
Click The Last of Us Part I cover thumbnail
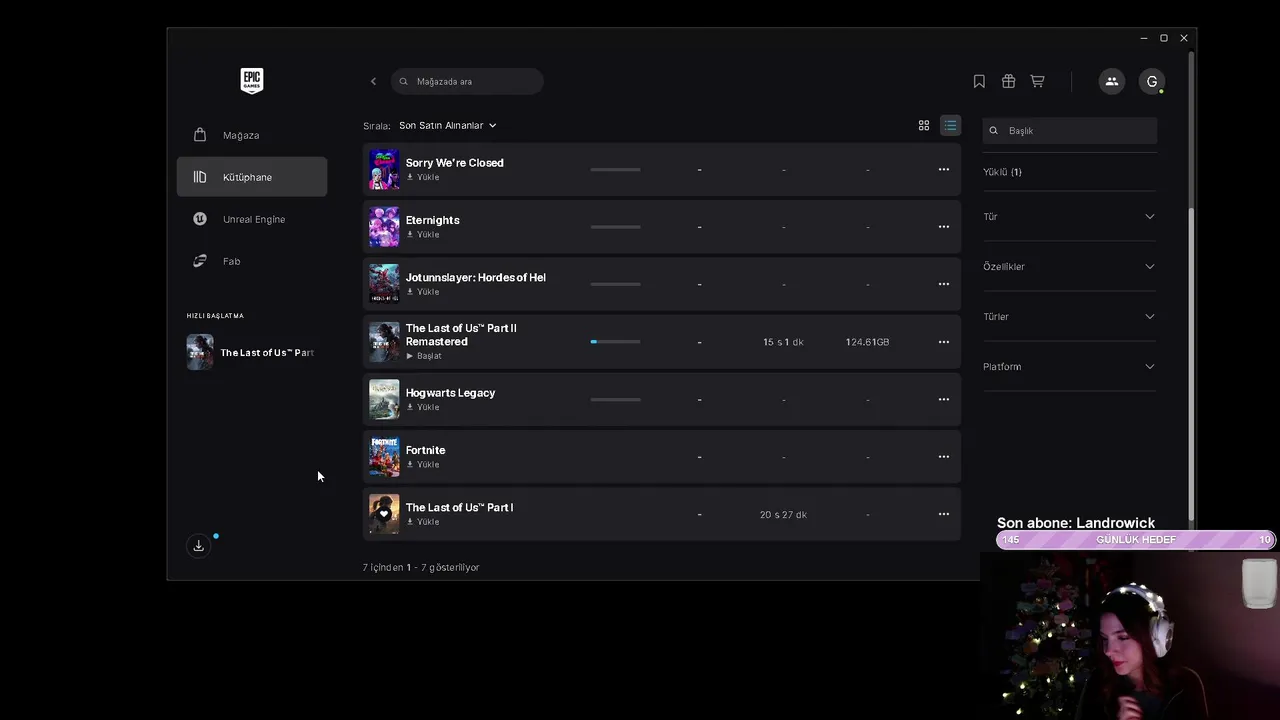[384, 514]
